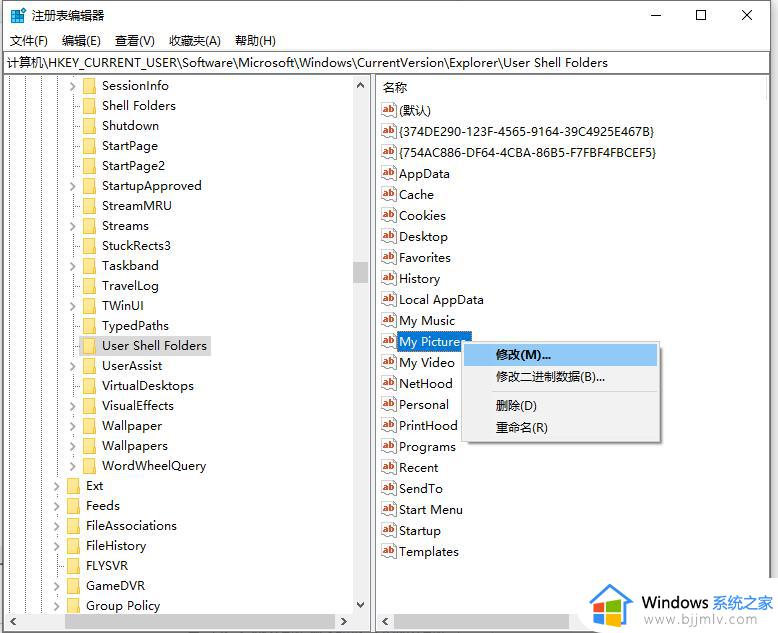The width and height of the screenshot is (778, 633).
Task: Click tree pane horizontal scroll left arrow
Action: pos(13,621)
